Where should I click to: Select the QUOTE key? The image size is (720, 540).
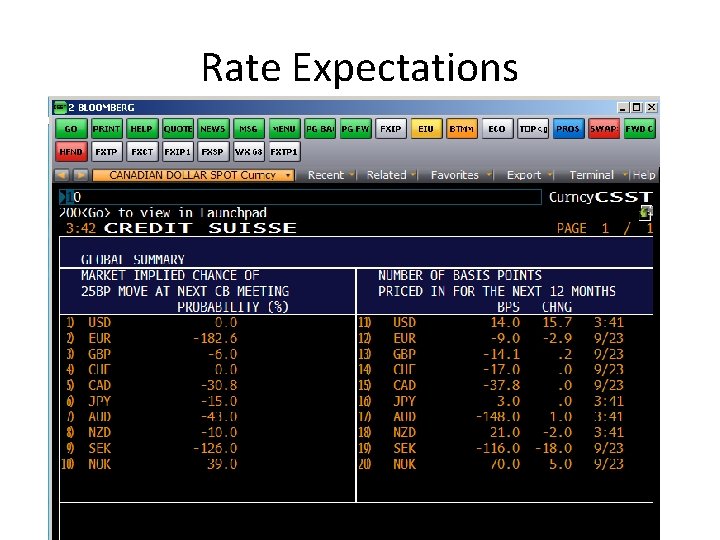click(178, 129)
